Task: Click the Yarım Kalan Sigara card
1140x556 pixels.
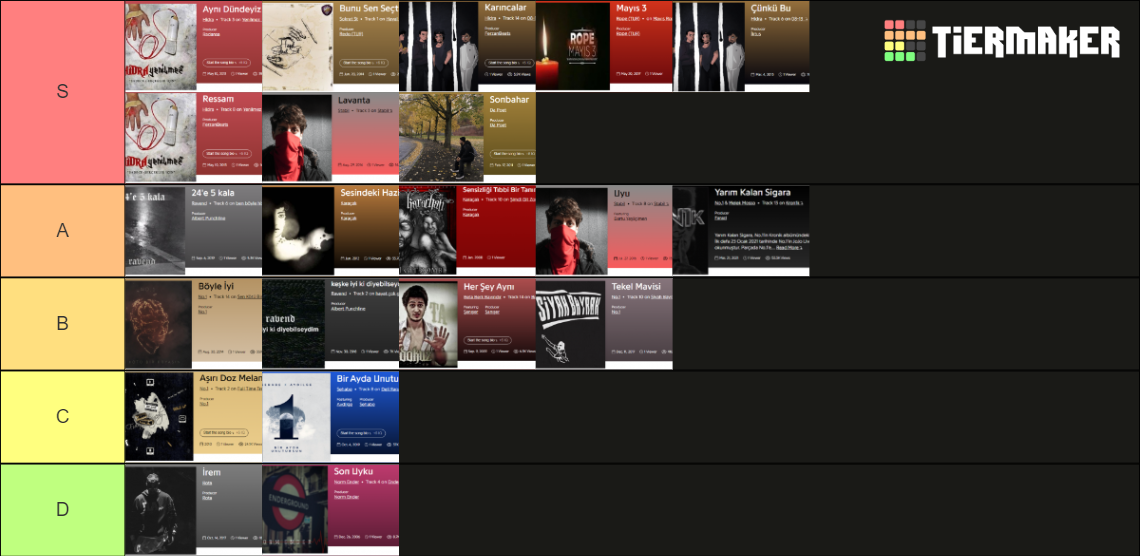Action: point(741,231)
